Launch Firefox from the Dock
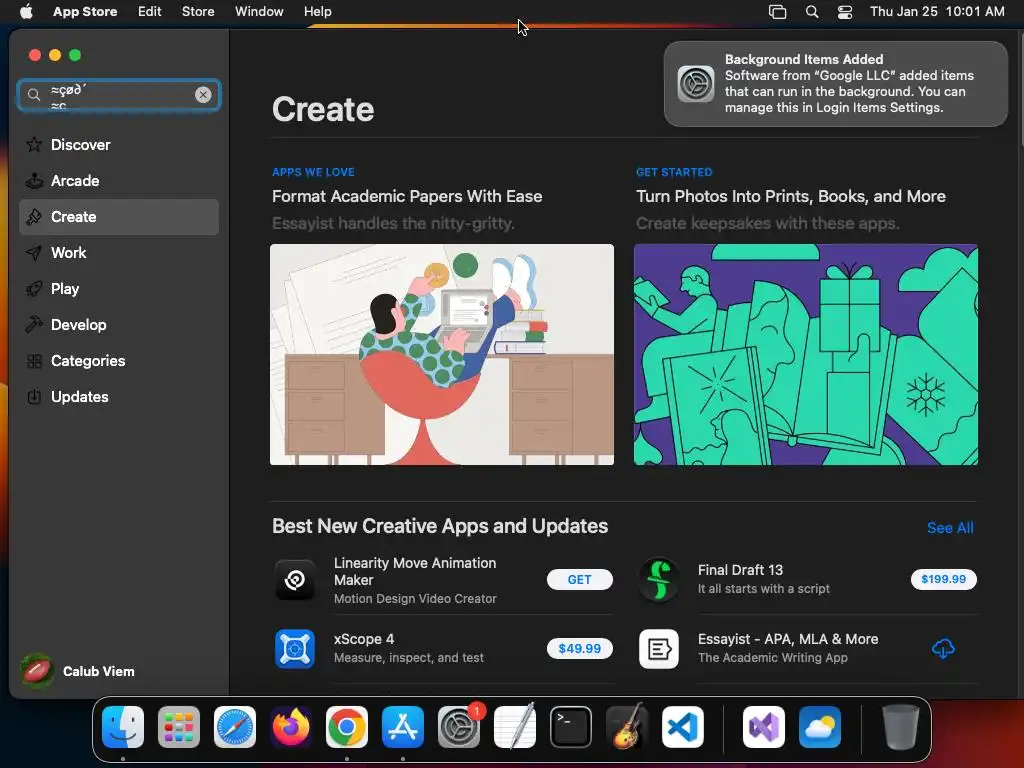The image size is (1024, 768). coord(291,727)
